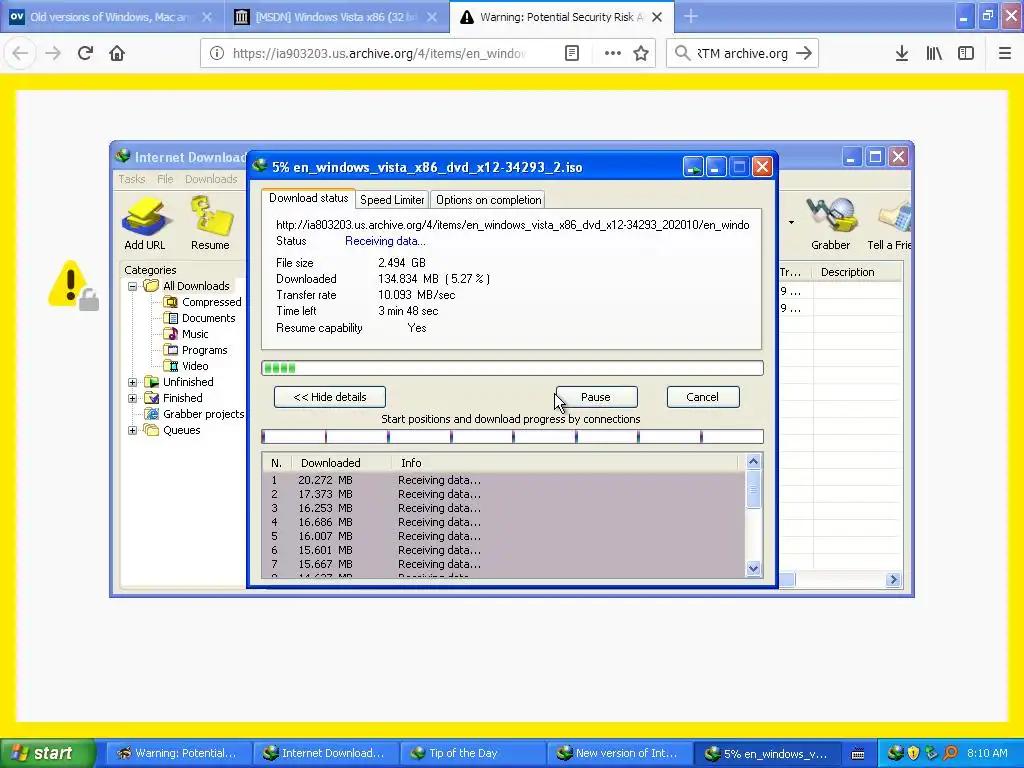Expand the Queues tree node
The height and width of the screenshot is (768, 1024).
pos(133,430)
